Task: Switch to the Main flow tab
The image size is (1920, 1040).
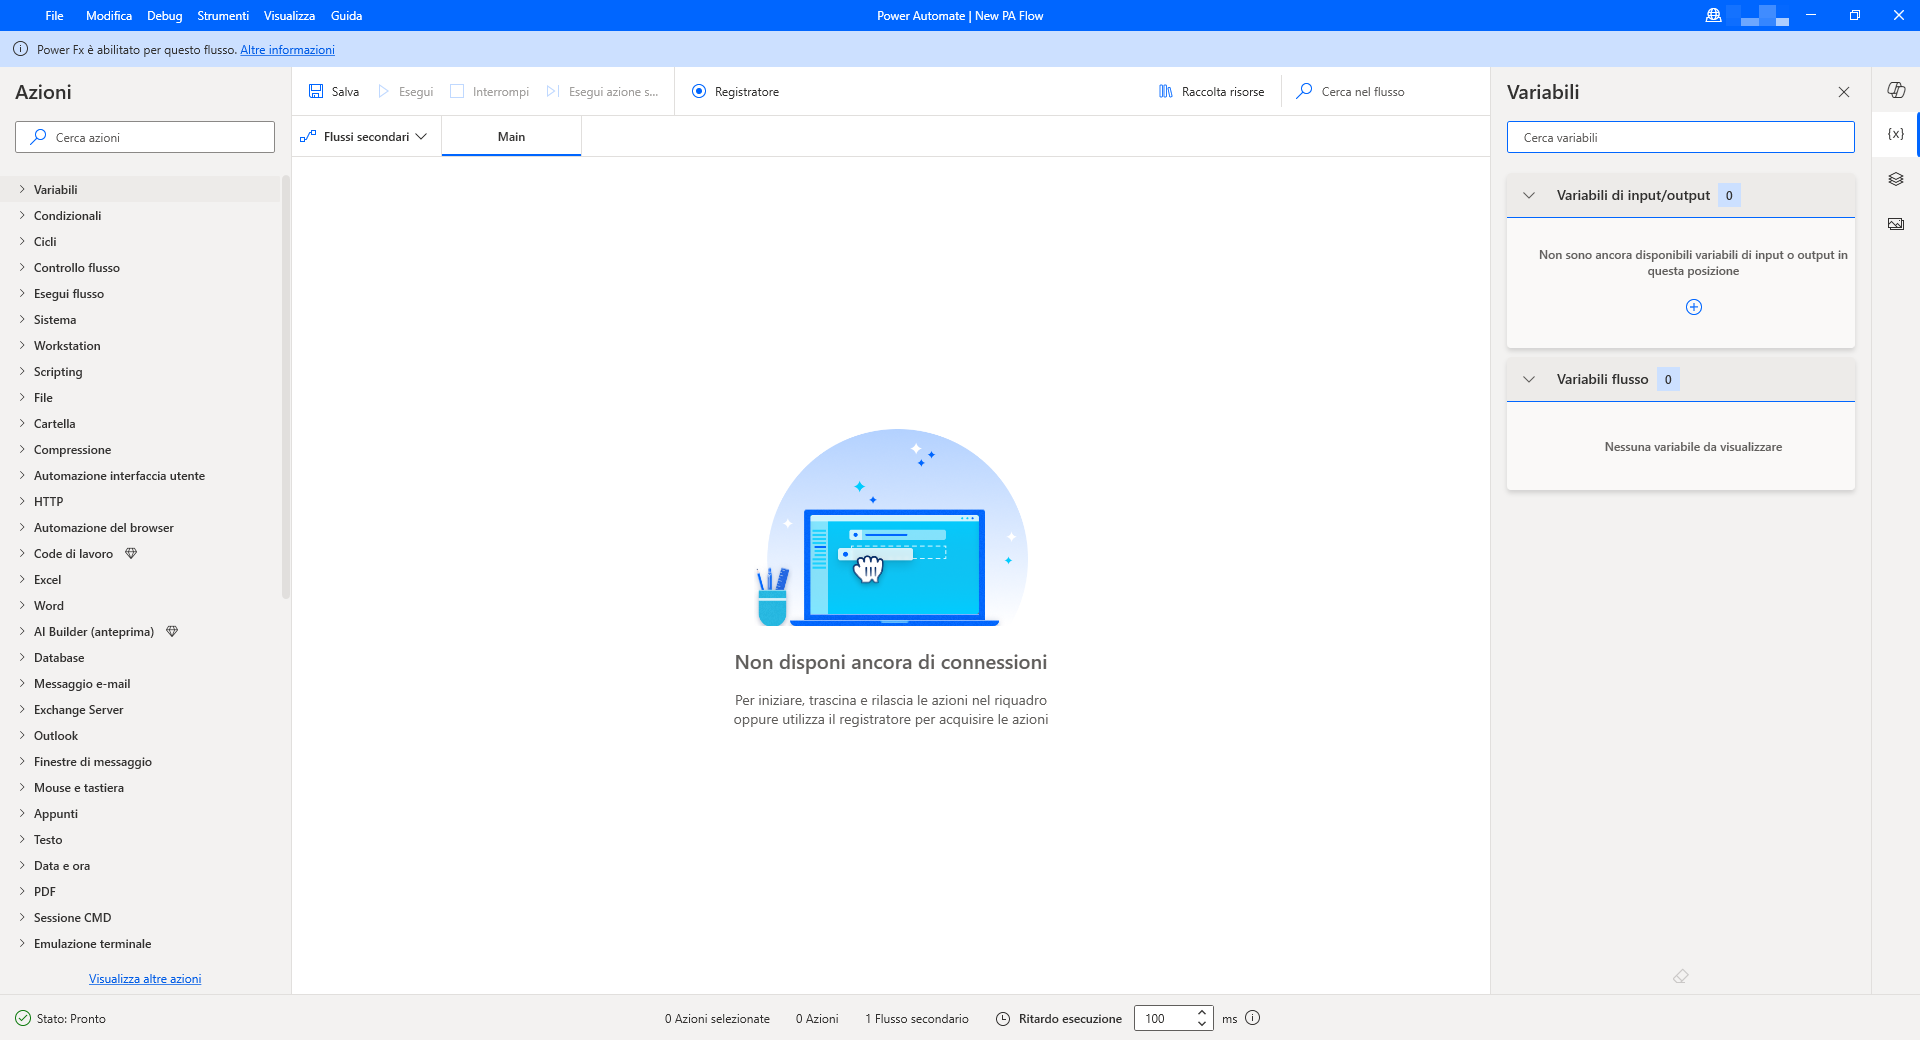Action: [511, 136]
